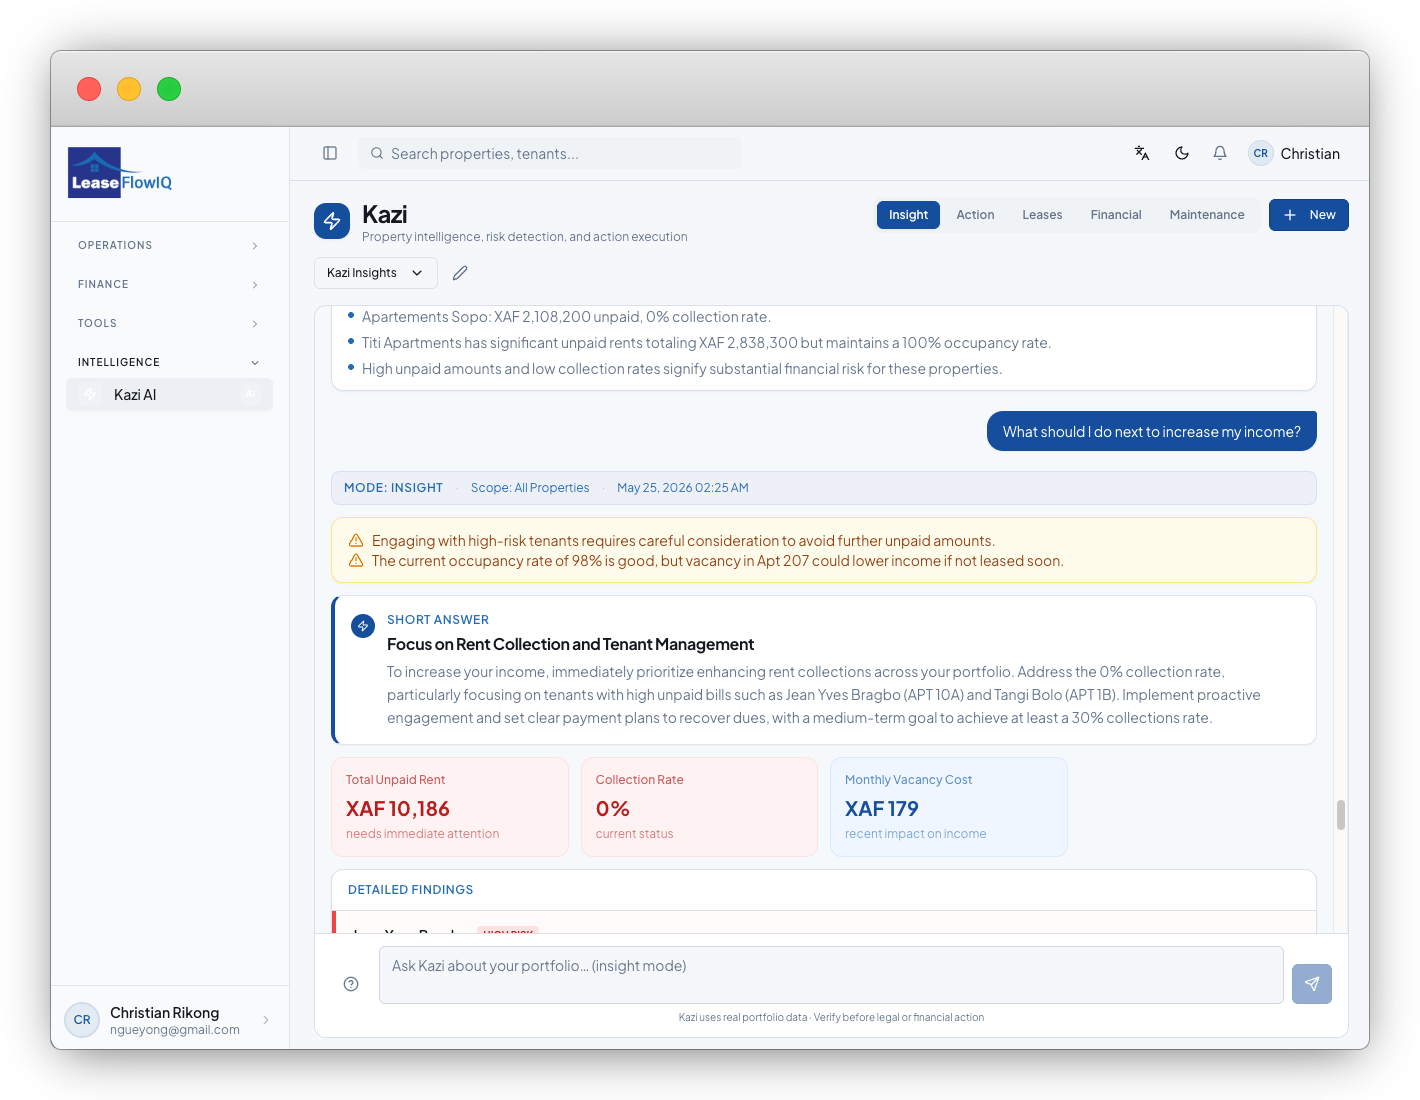Click the DETAILED FINDINGS heading

pos(410,890)
